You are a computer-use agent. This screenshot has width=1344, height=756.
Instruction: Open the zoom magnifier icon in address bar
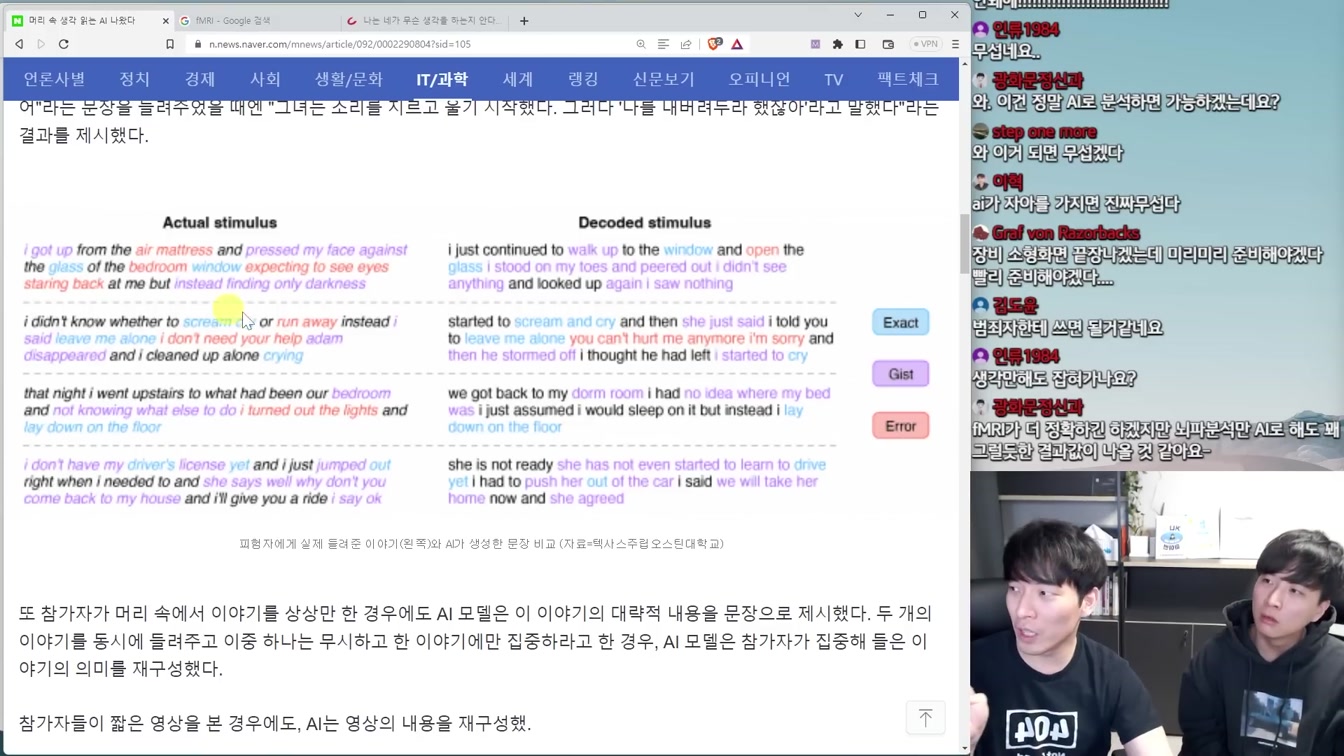click(641, 44)
